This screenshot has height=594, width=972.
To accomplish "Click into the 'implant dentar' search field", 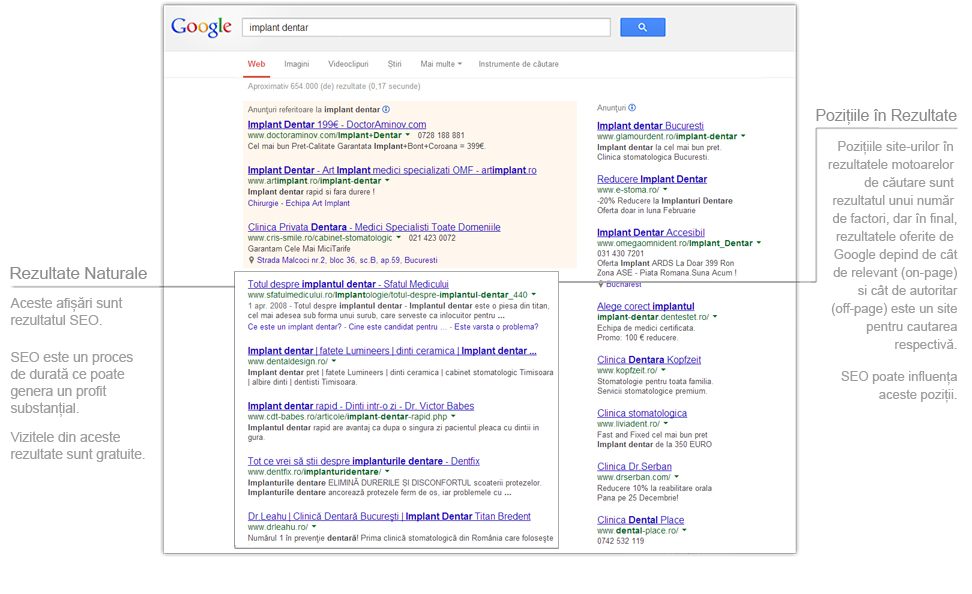I will tap(425, 28).
